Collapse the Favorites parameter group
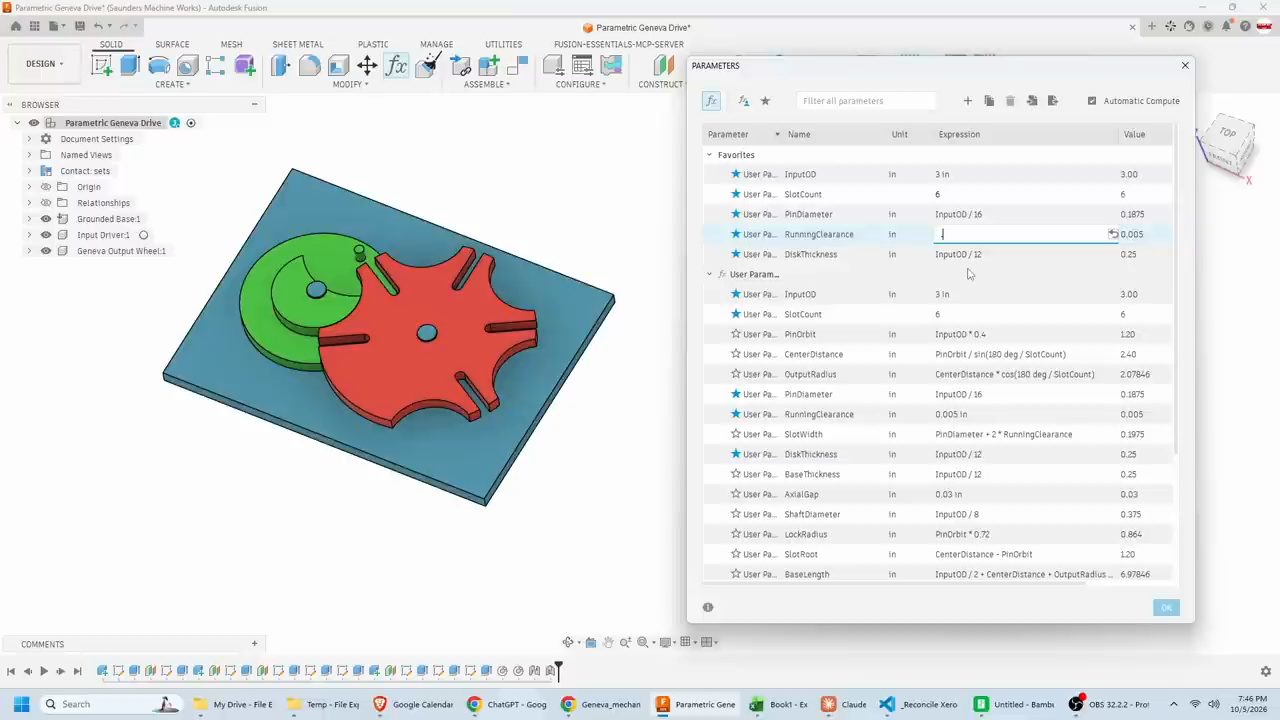 click(709, 155)
